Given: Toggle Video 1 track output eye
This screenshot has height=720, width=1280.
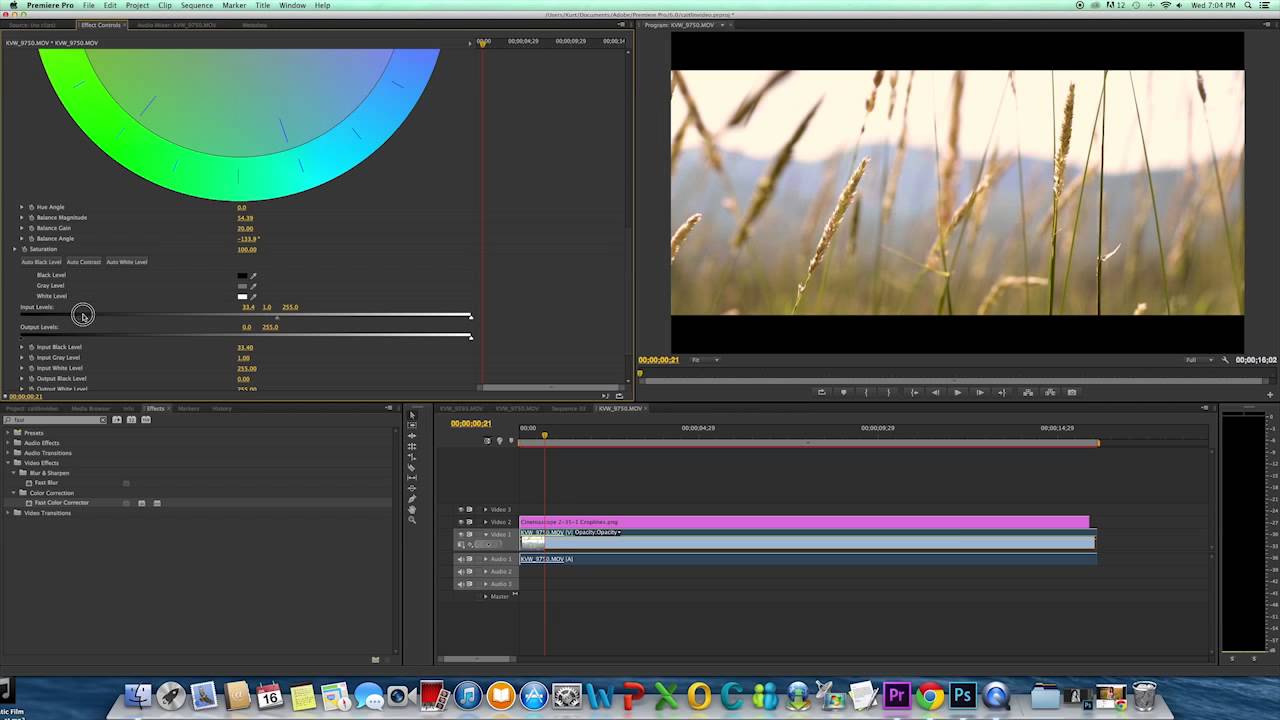Looking at the screenshot, I should tap(462, 535).
